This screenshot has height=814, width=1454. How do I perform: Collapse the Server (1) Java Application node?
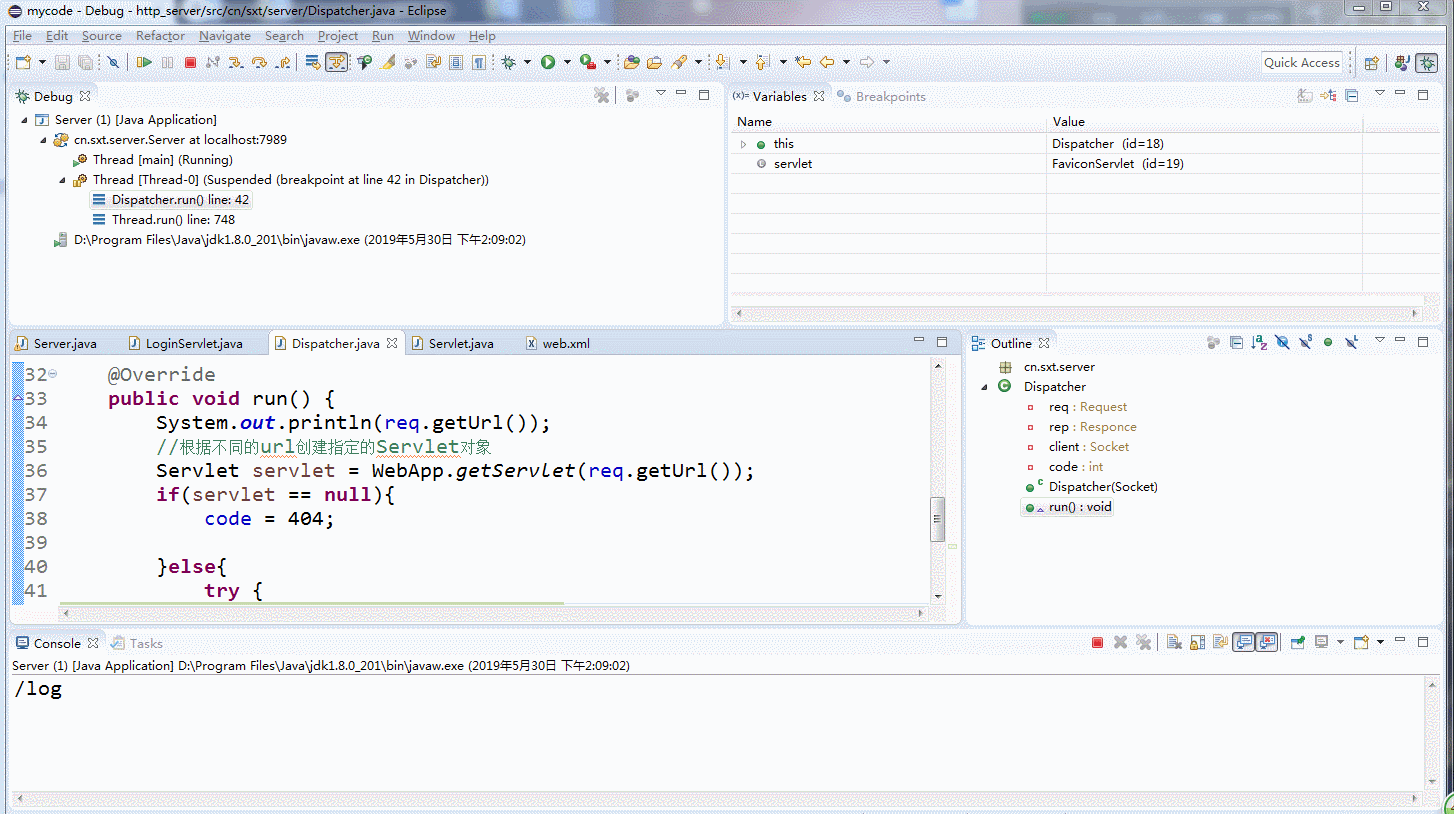(x=24, y=120)
